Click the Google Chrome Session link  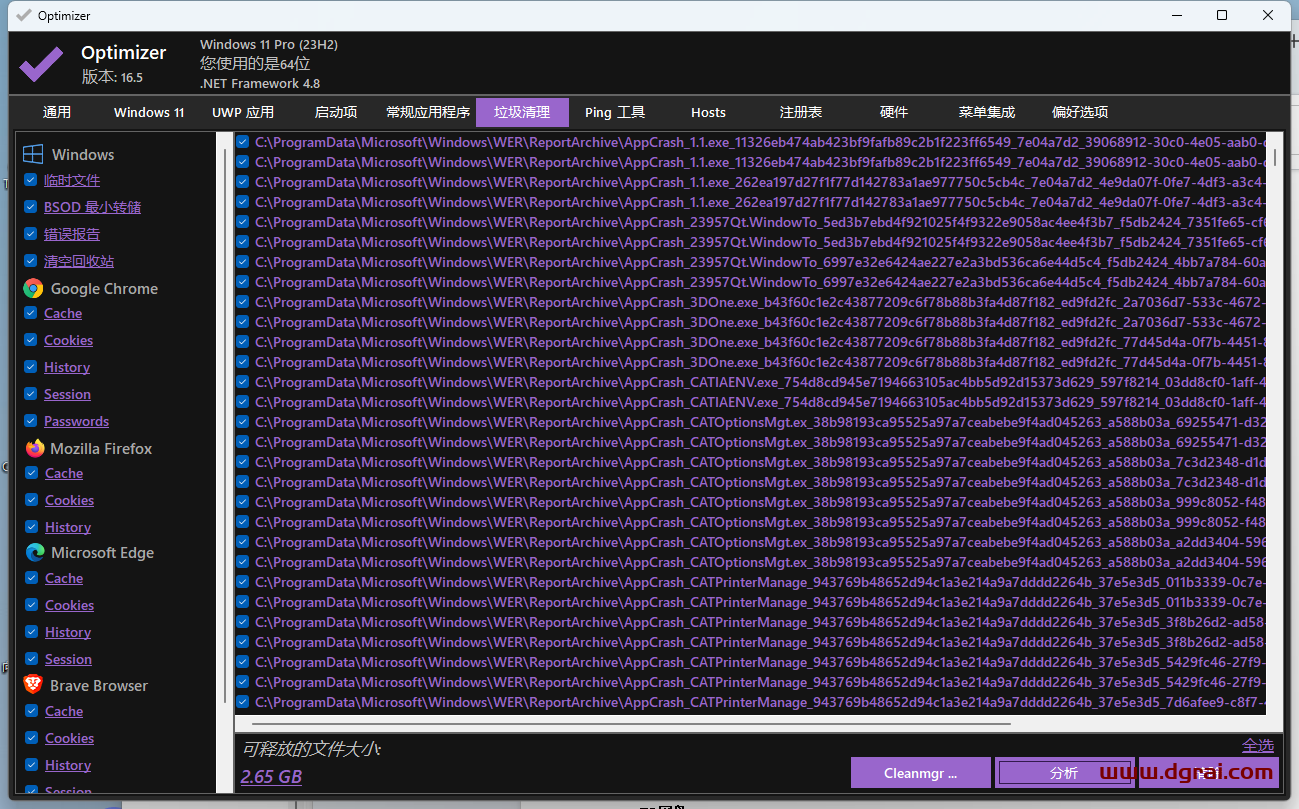(67, 394)
